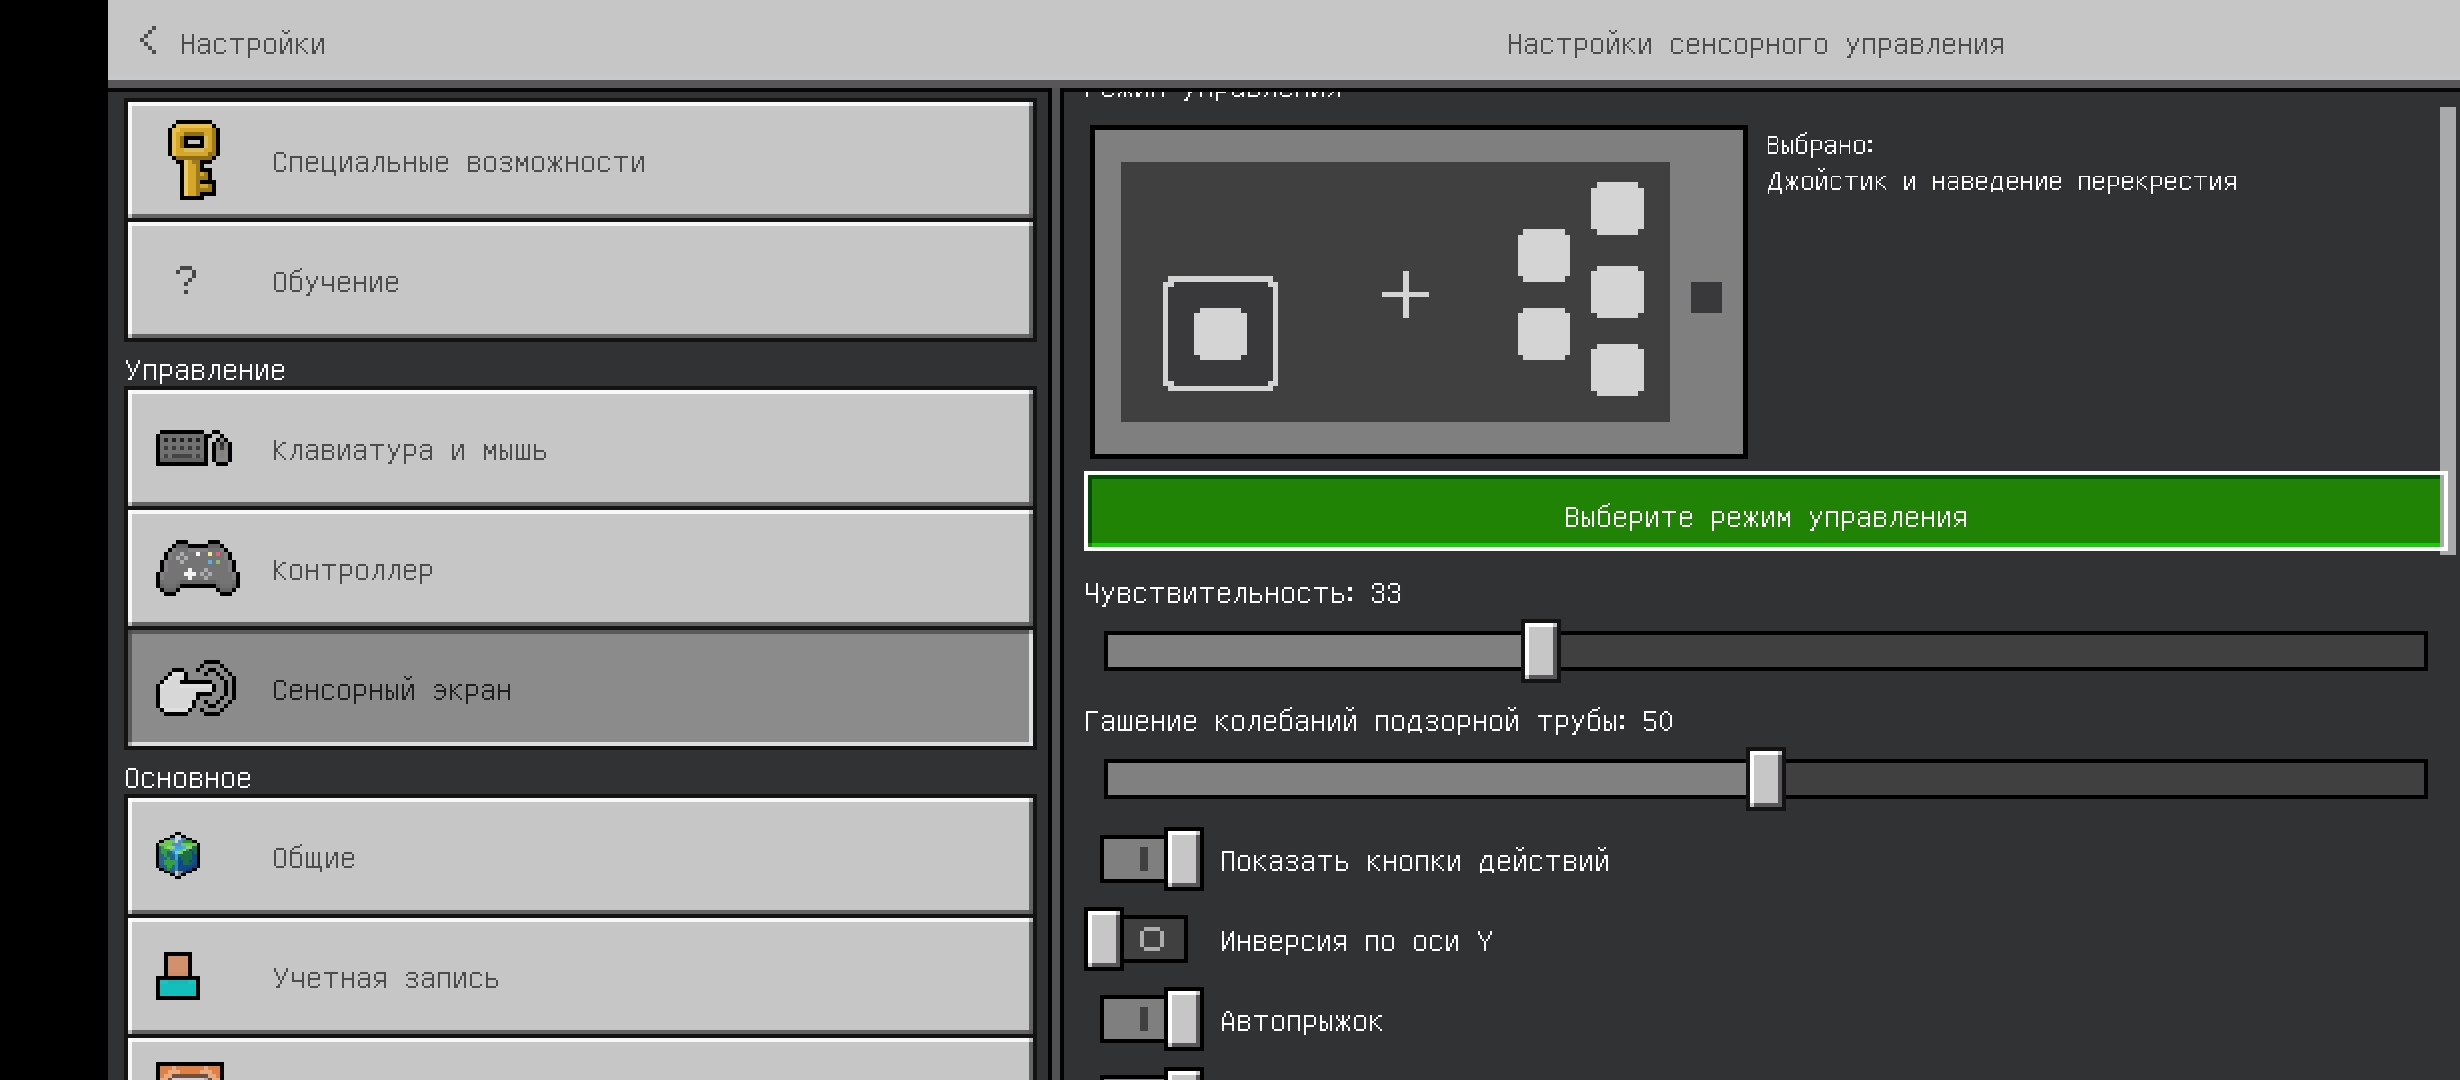
Task: Select Сенсорный экран settings tab
Action: click(x=580, y=688)
